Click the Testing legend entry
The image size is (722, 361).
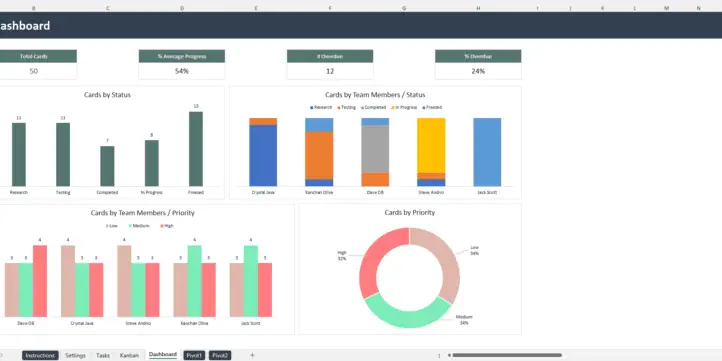tap(346, 107)
